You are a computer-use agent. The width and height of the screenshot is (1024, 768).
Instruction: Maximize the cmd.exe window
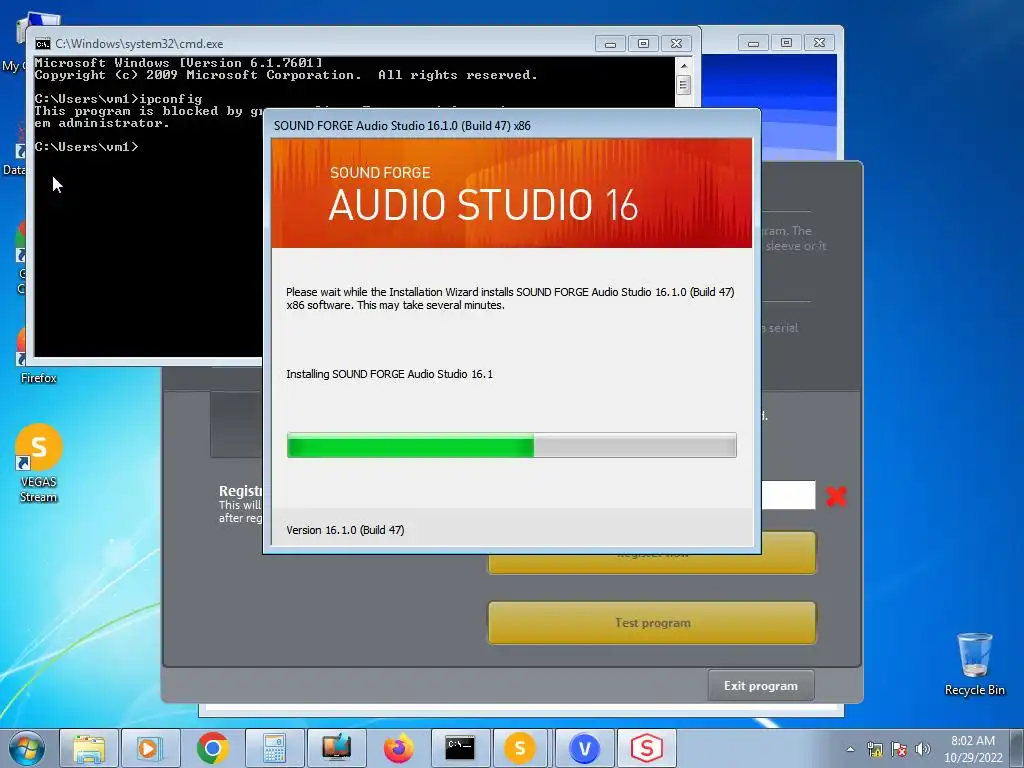tap(643, 44)
